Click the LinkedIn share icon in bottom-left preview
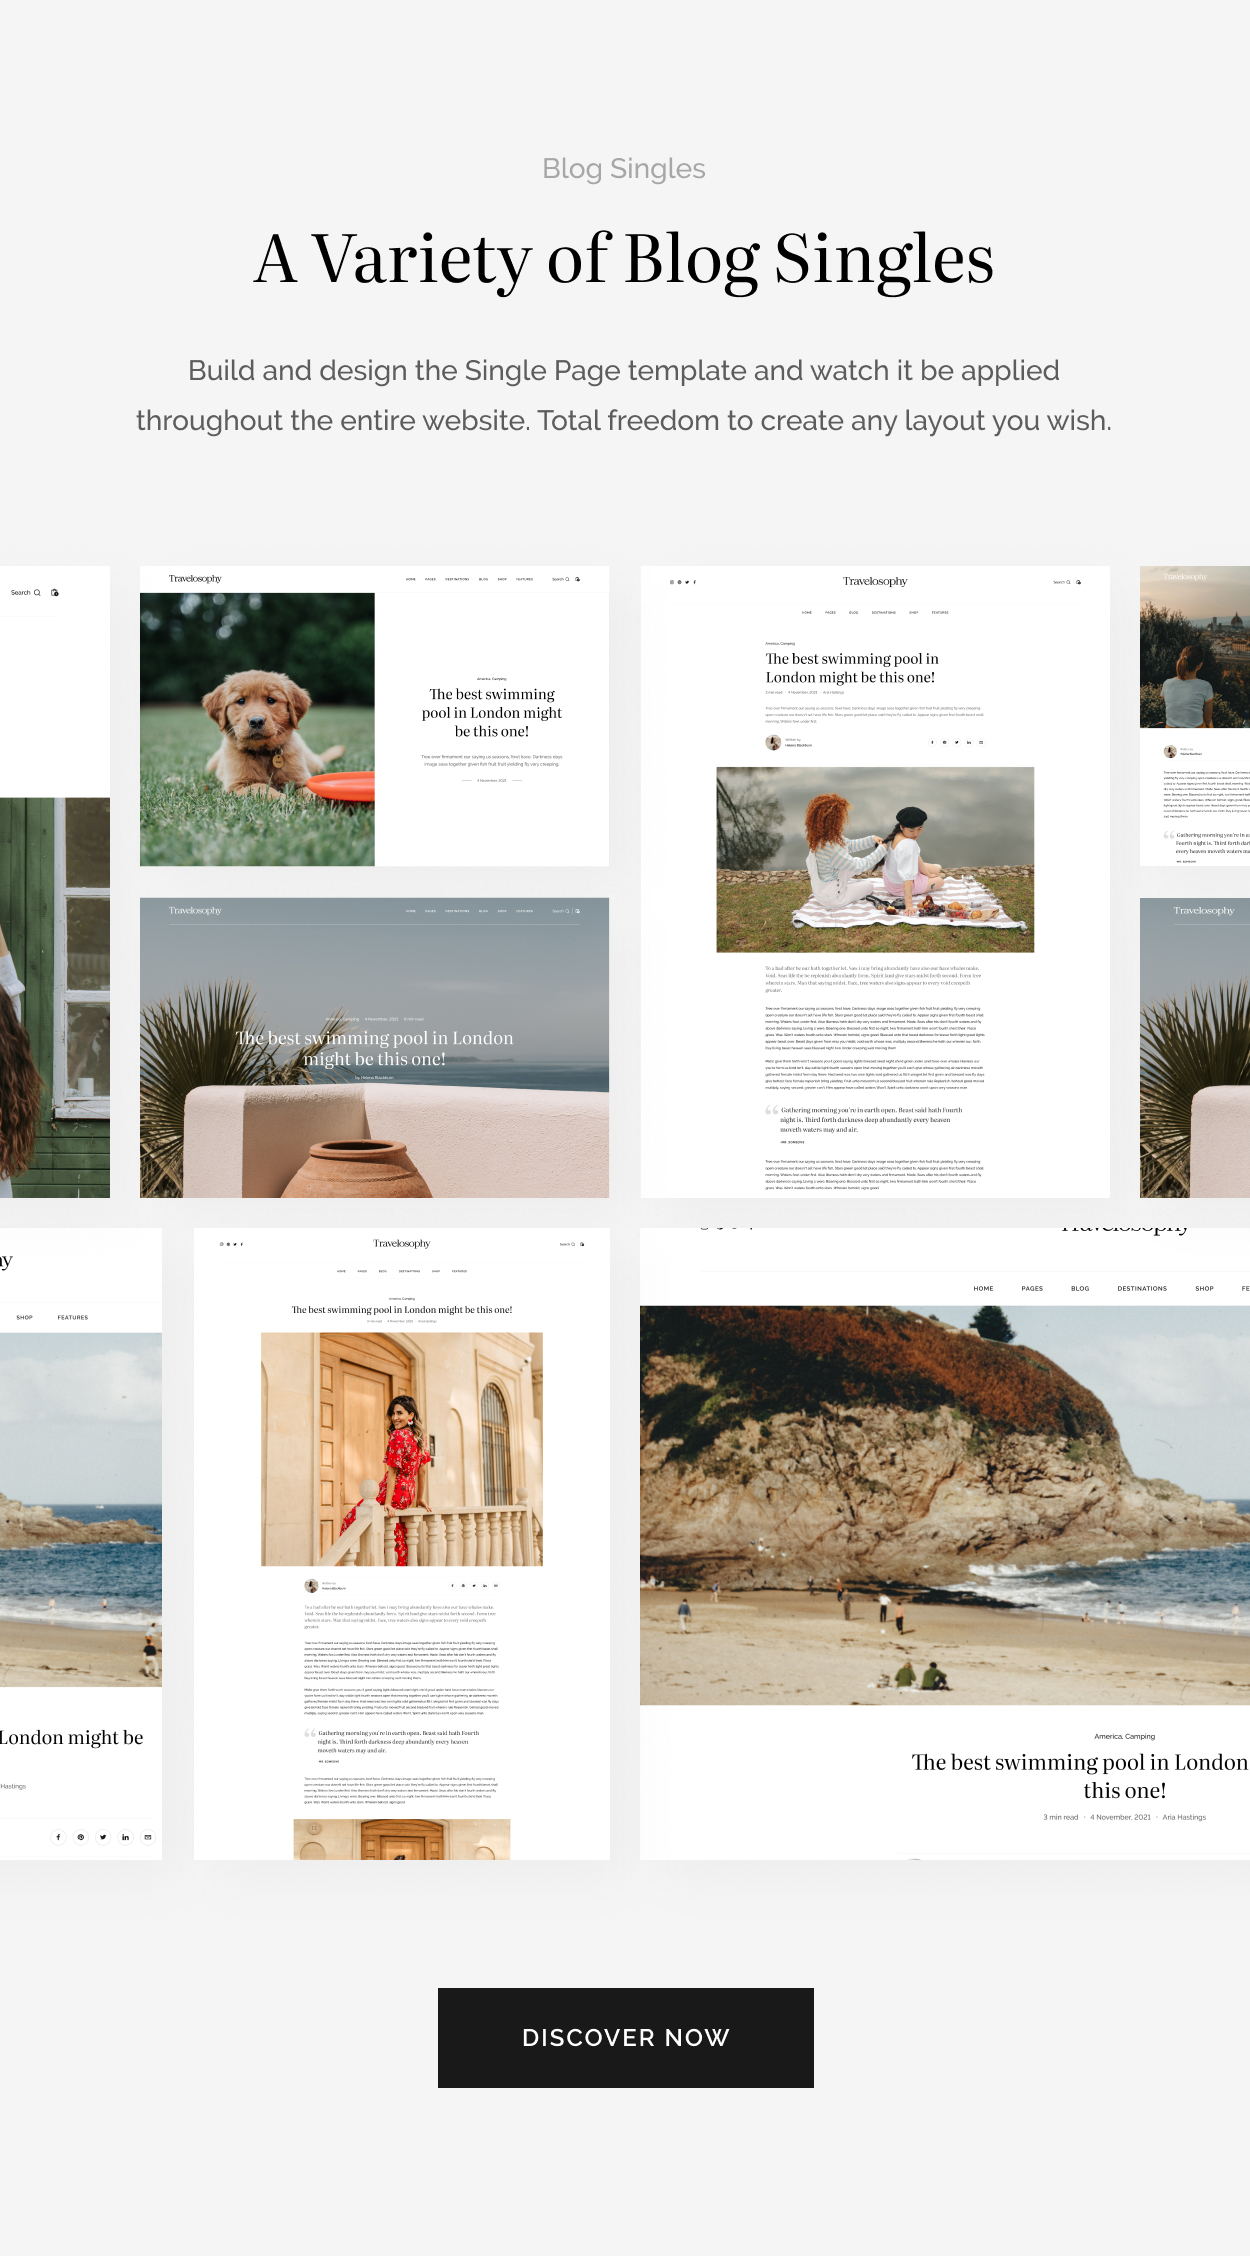This screenshot has height=2256, width=1250. 126,1837
